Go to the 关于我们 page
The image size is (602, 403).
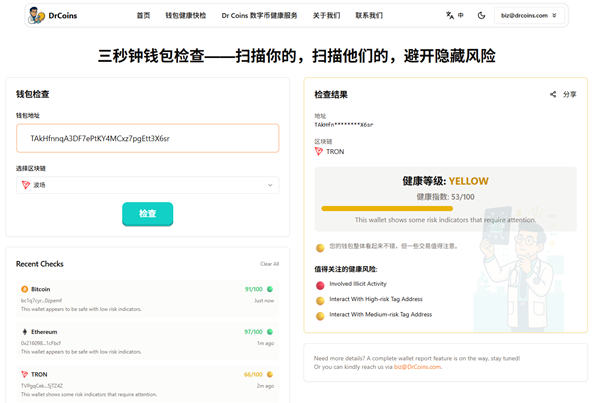tap(326, 15)
